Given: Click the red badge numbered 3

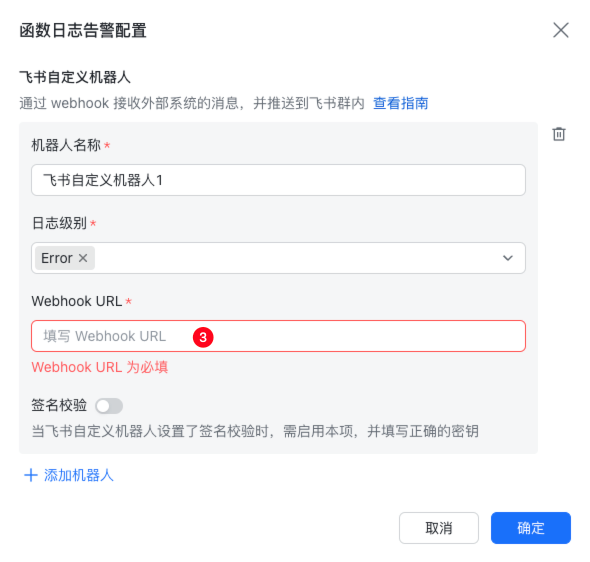Looking at the screenshot, I should pos(203,337).
